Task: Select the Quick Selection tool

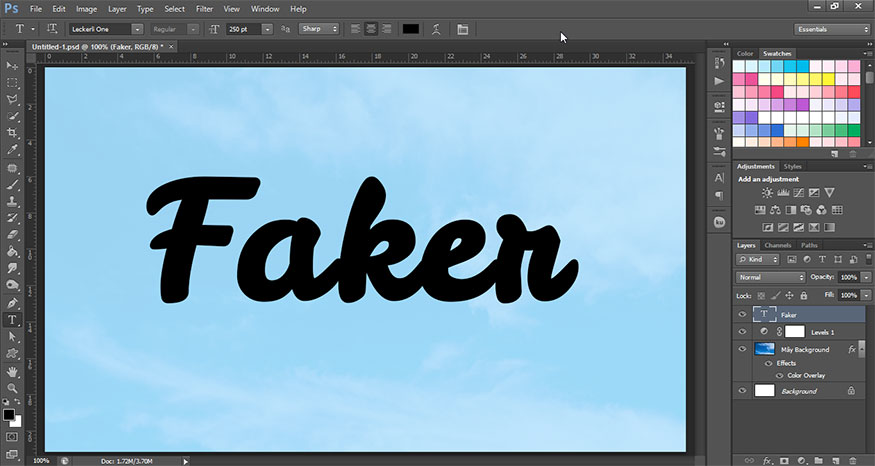Action: coord(12,117)
